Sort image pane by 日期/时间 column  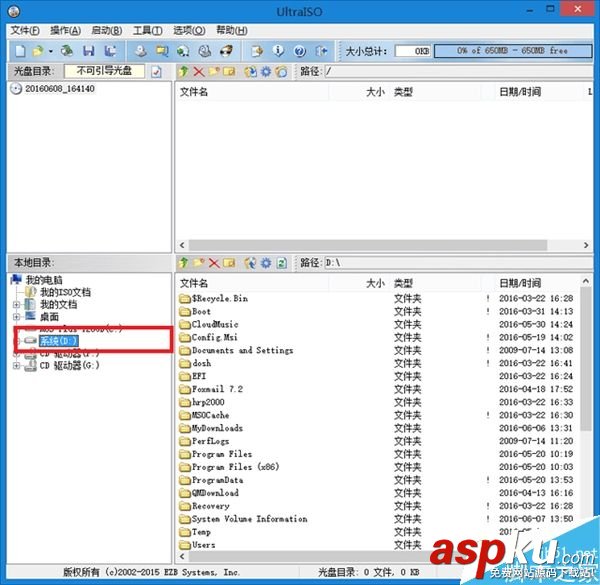pyautogui.click(x=520, y=92)
